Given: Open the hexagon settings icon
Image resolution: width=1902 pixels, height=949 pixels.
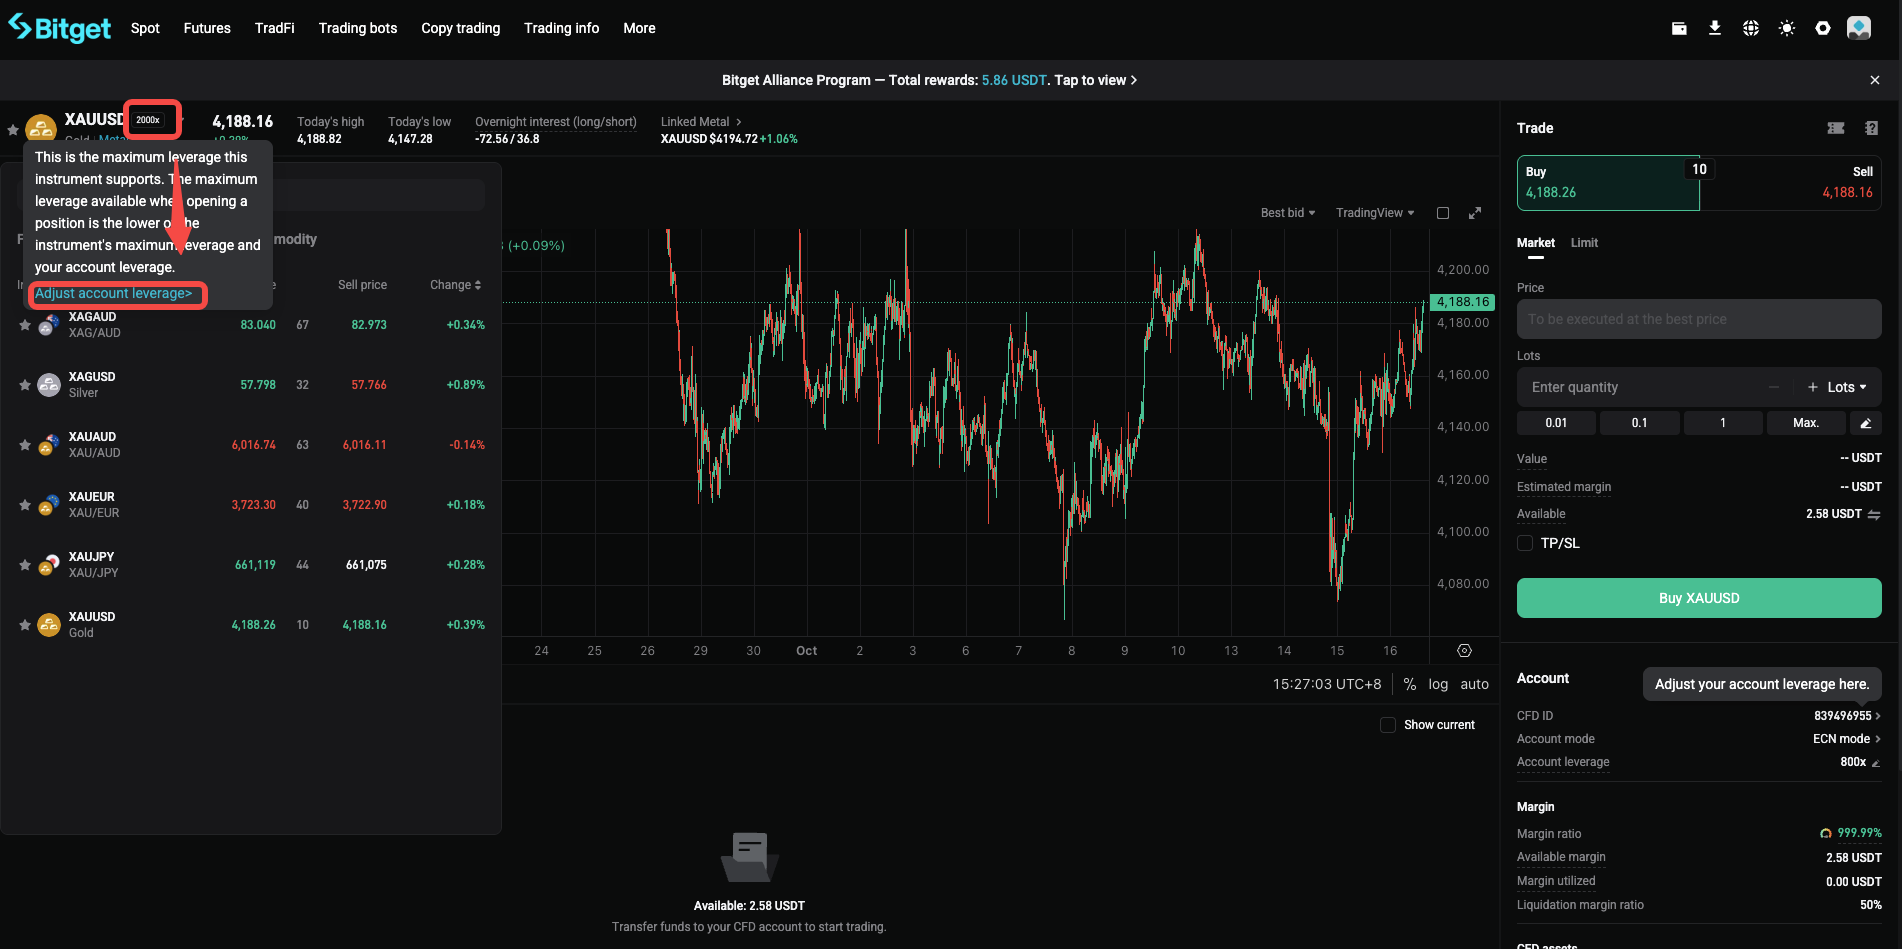Looking at the screenshot, I should click(1823, 28).
